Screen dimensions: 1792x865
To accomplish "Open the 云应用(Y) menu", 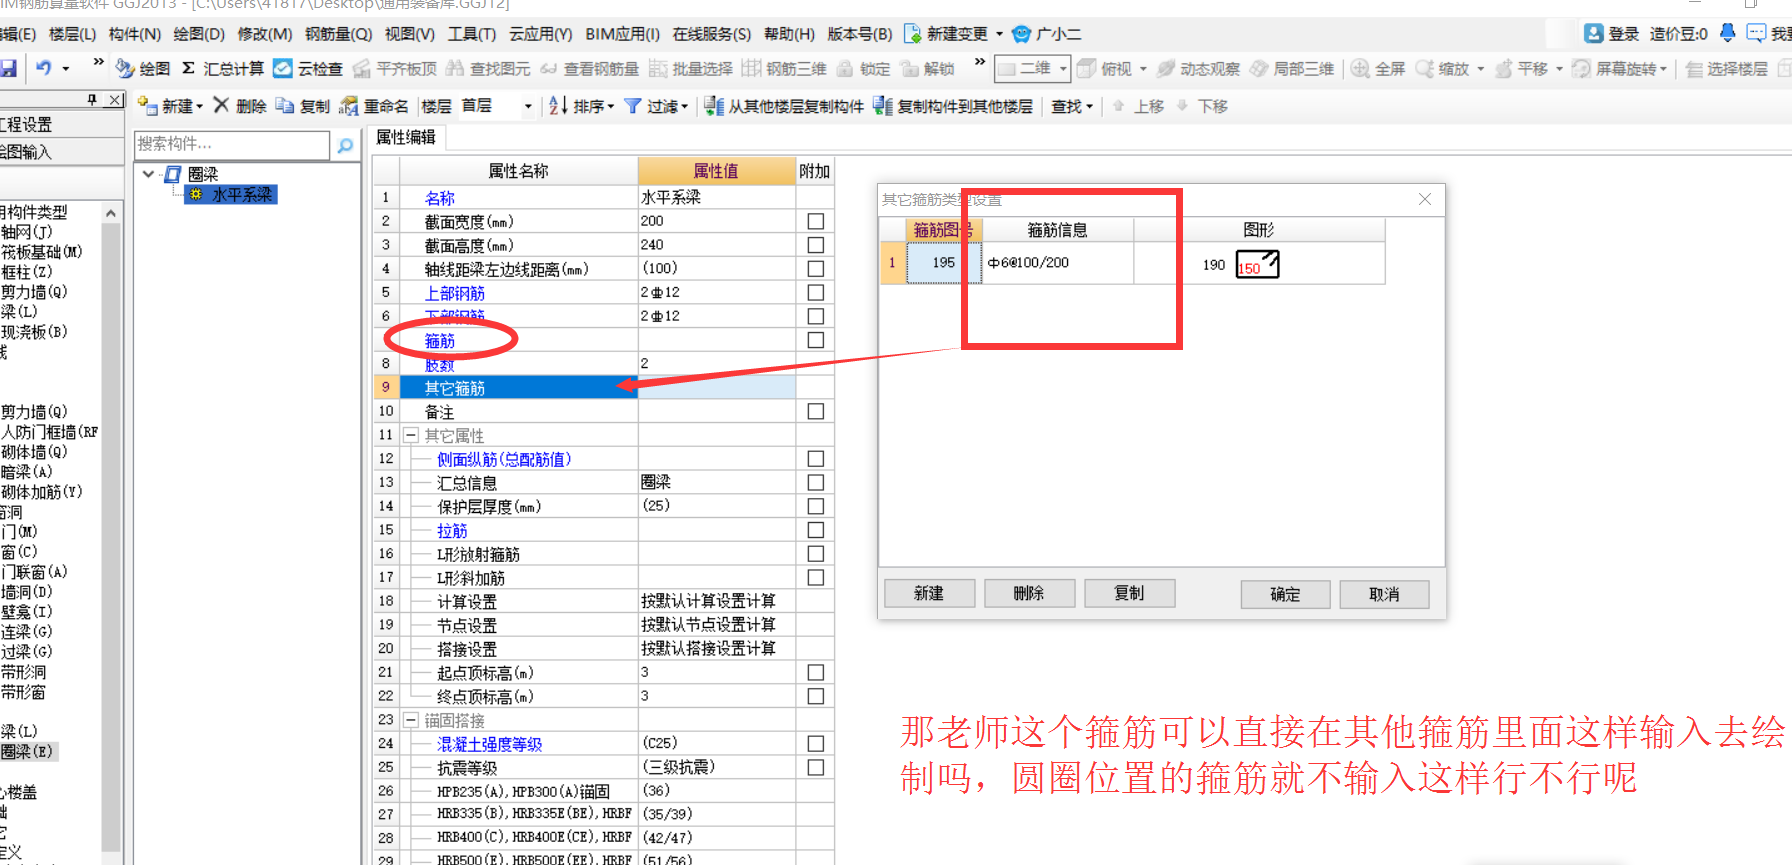I will [x=541, y=34].
